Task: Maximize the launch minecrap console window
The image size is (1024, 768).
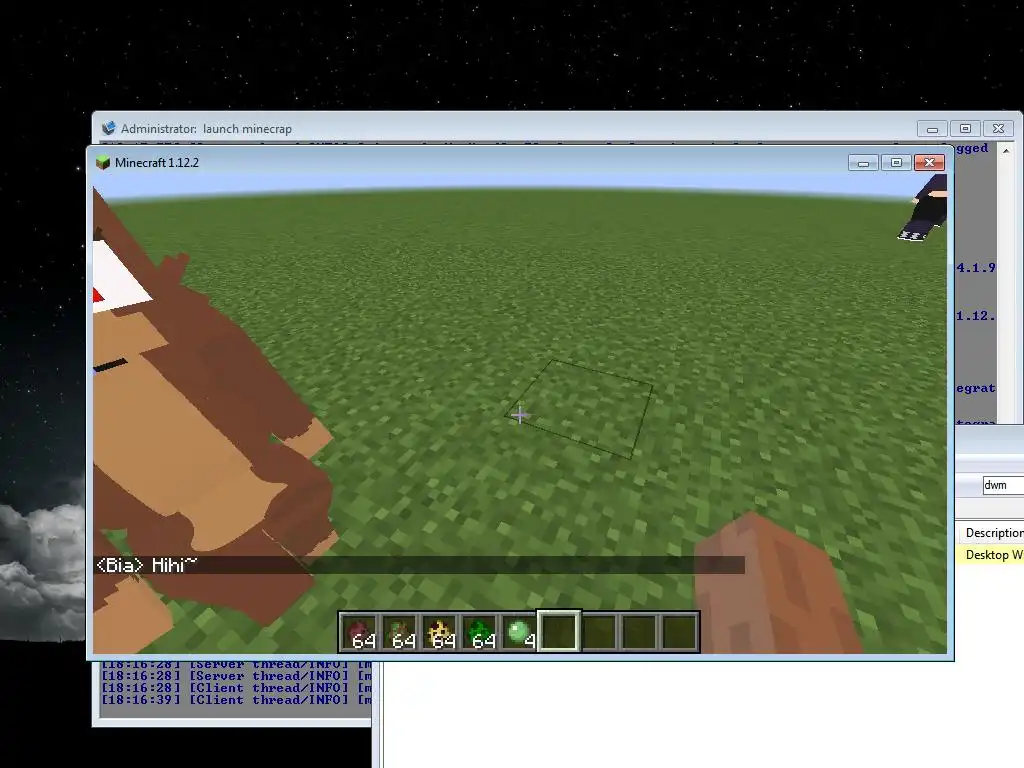Action: tap(965, 129)
